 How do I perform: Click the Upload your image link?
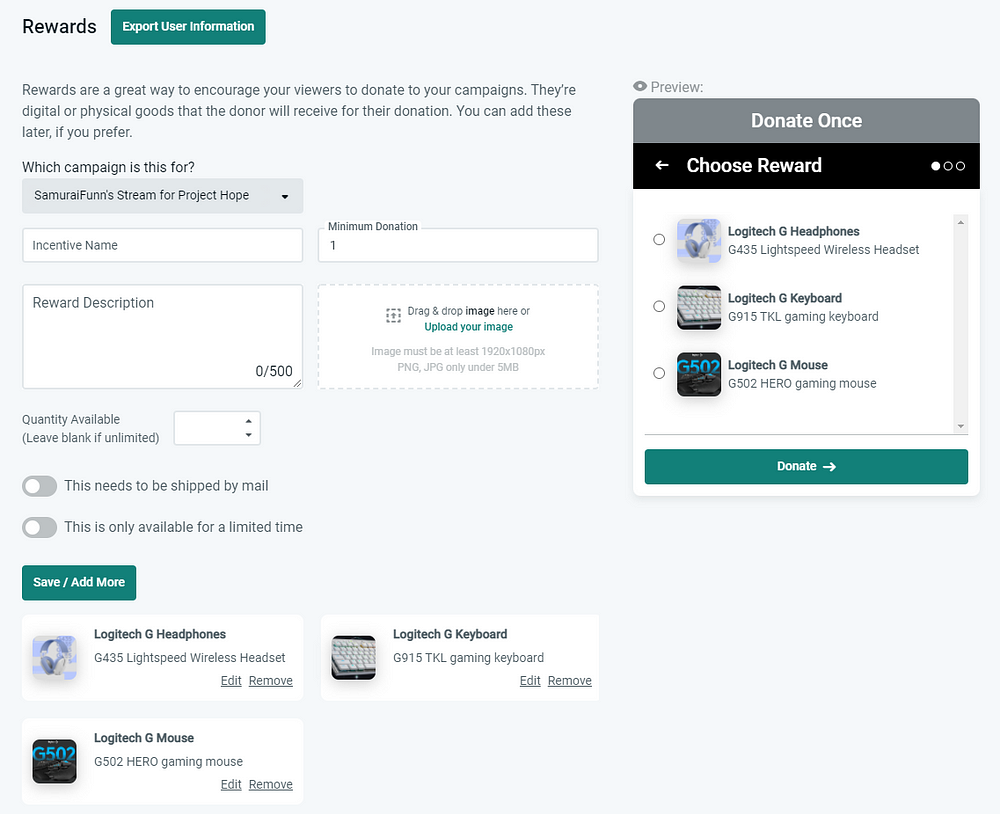point(469,327)
